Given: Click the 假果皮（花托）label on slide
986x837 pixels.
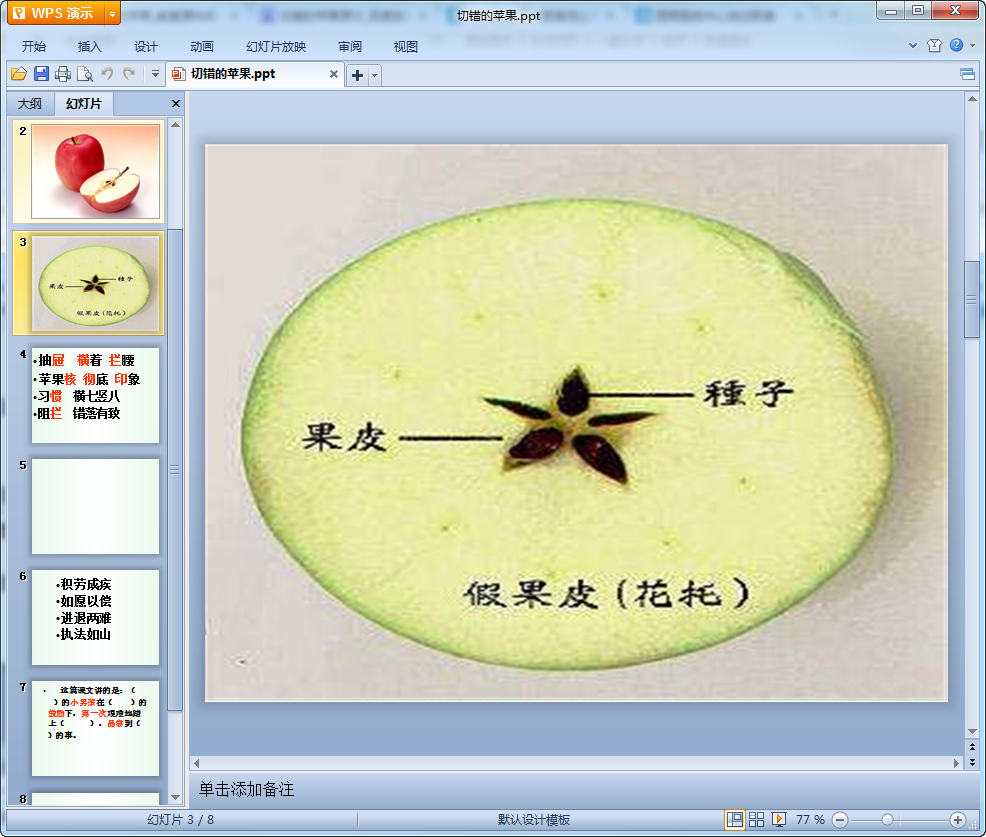Looking at the screenshot, I should click(607, 594).
